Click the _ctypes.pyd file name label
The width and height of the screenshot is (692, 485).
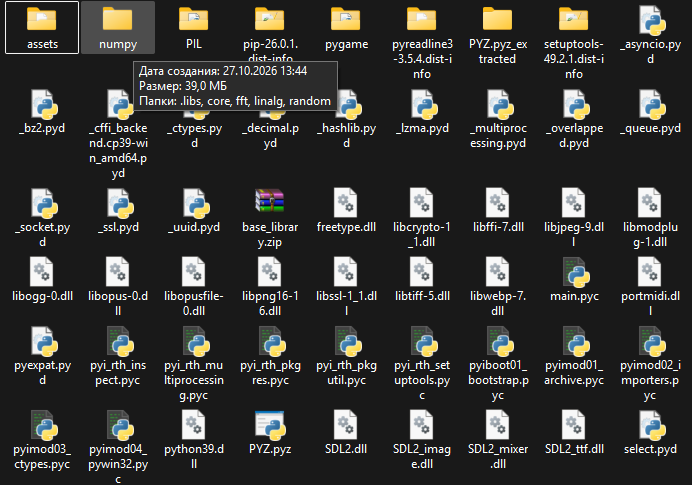point(194,135)
